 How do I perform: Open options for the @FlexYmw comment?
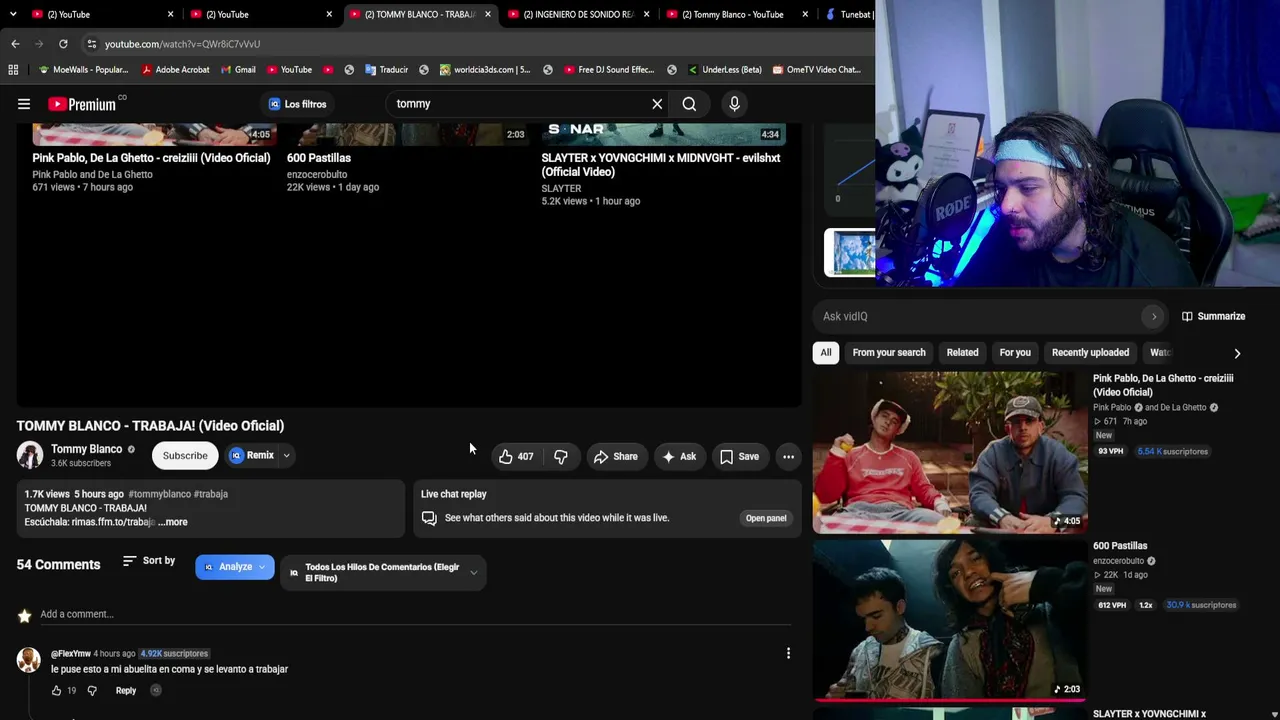pos(788,654)
